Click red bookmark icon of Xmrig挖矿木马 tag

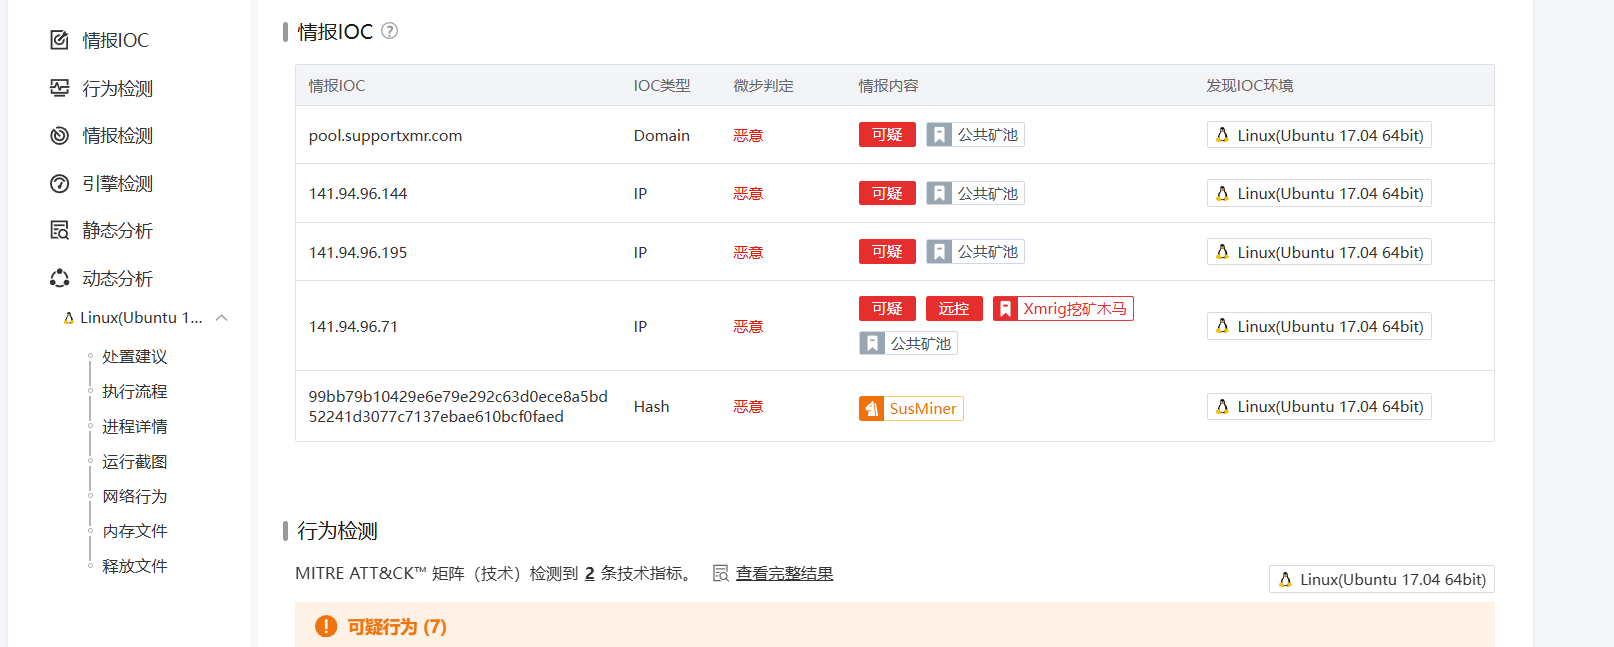click(x=1006, y=309)
